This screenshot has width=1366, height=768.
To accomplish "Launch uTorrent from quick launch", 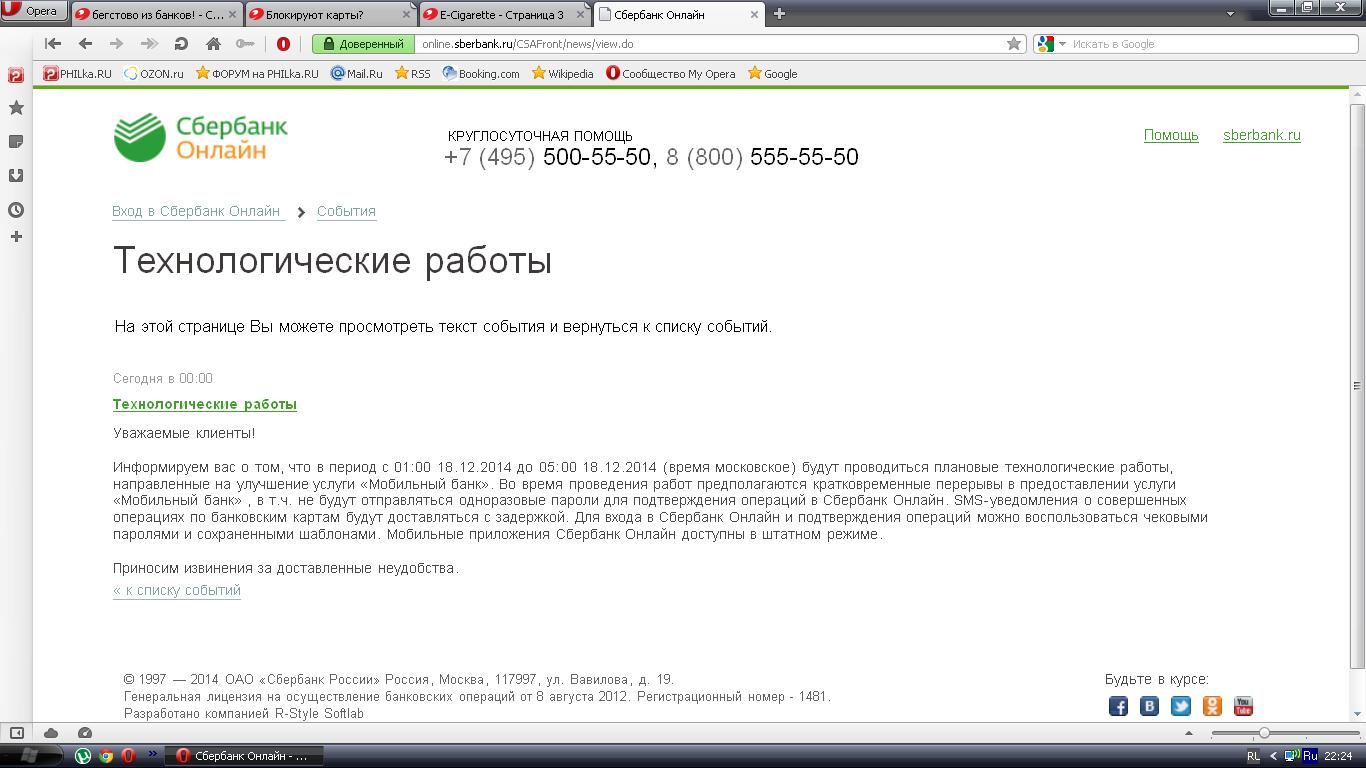I will [84, 757].
